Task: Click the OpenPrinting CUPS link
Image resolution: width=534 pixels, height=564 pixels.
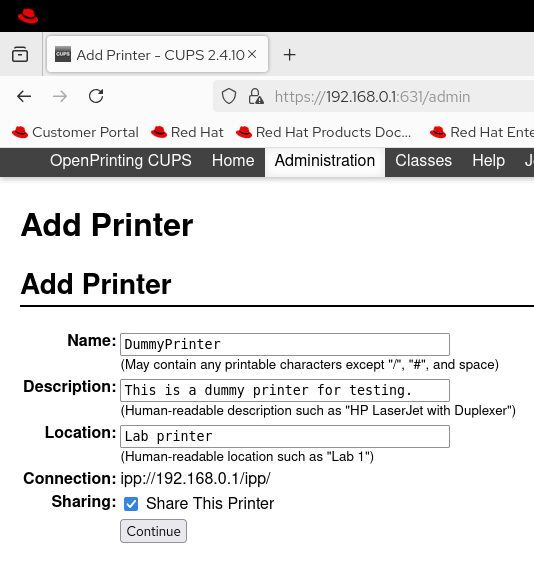Action: 120,161
